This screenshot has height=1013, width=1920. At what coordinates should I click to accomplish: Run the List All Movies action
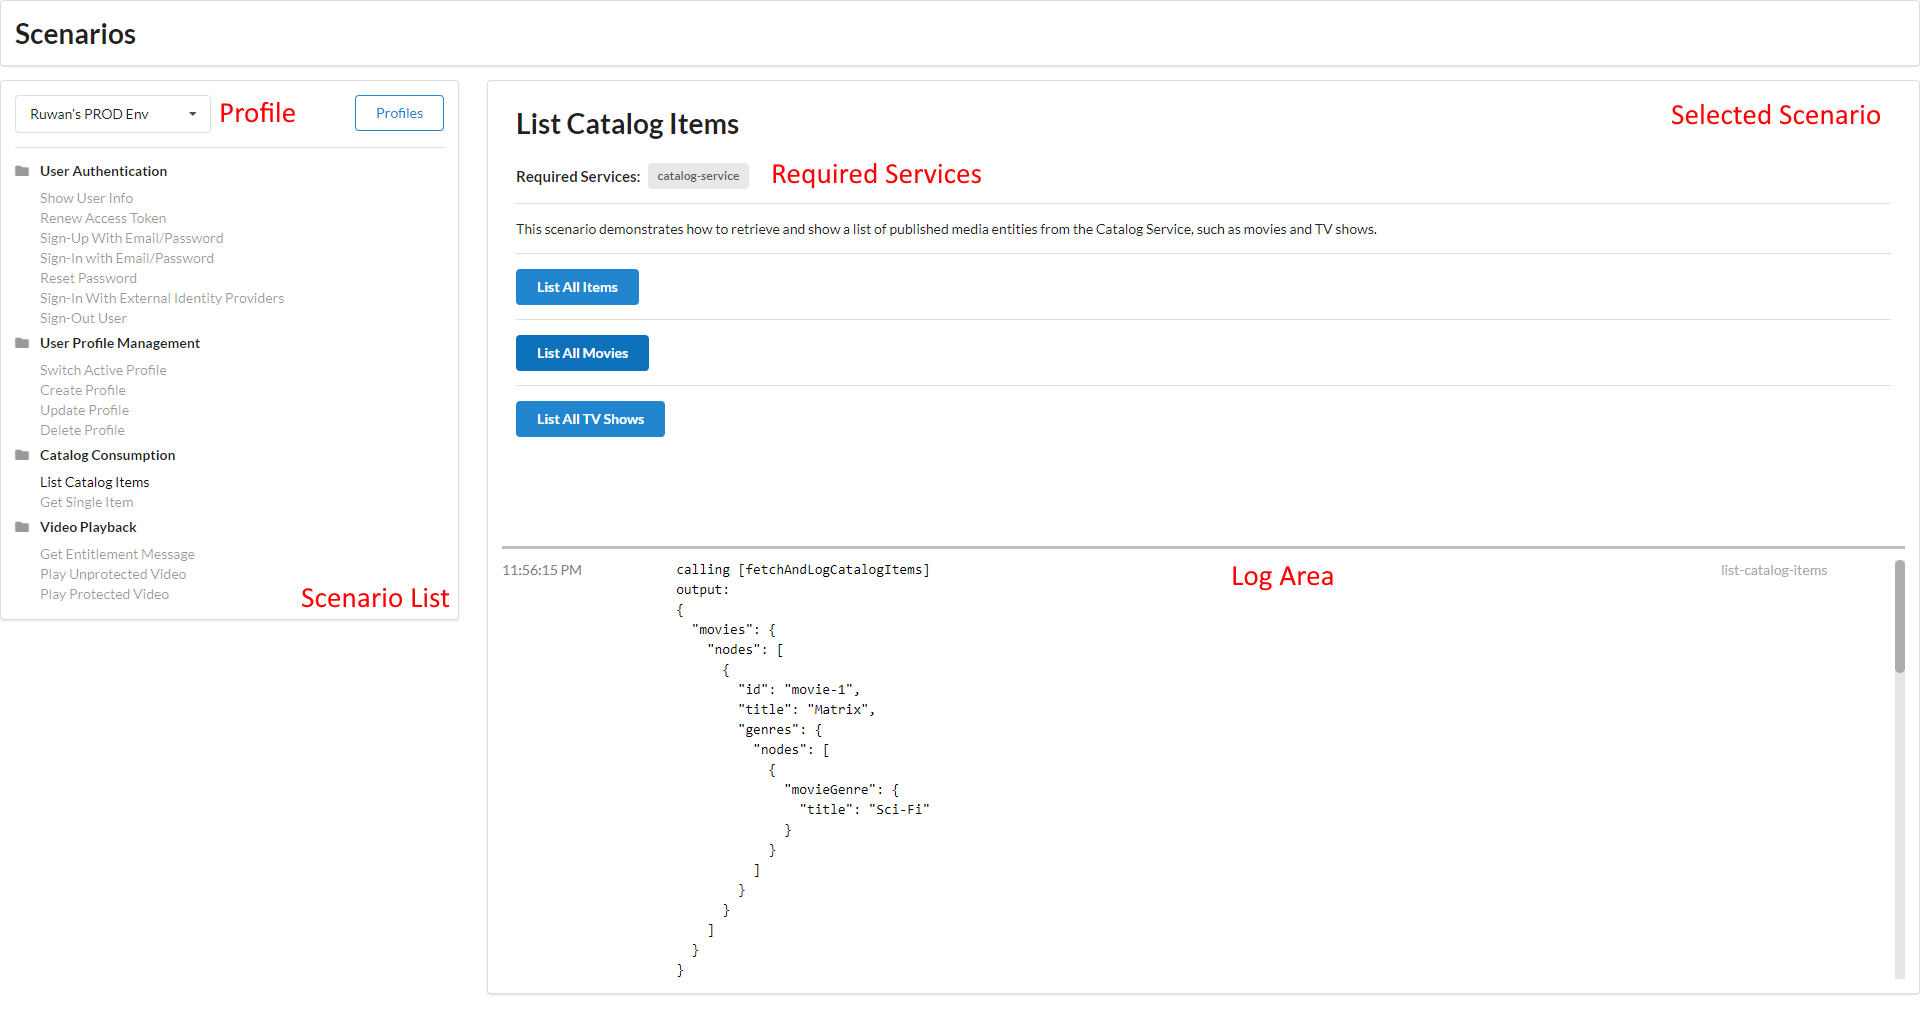[582, 353]
